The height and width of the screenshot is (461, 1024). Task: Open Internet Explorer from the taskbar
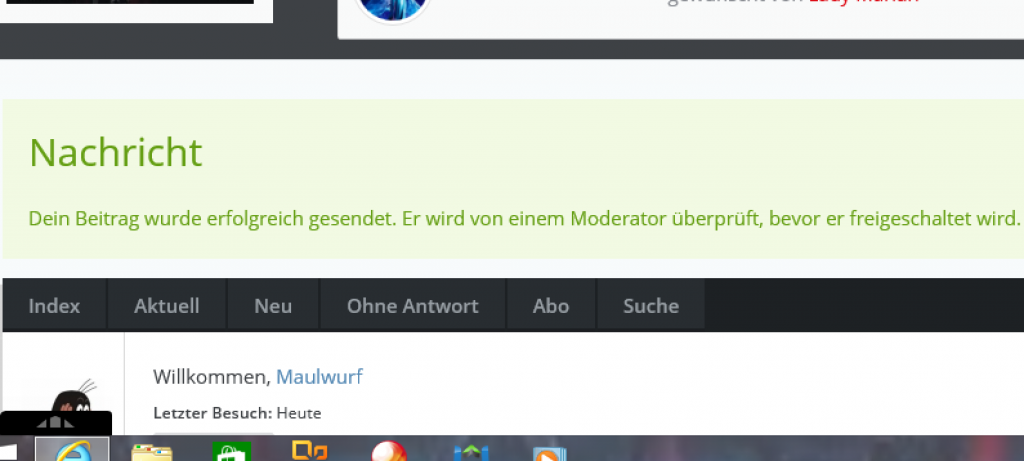pos(72,450)
